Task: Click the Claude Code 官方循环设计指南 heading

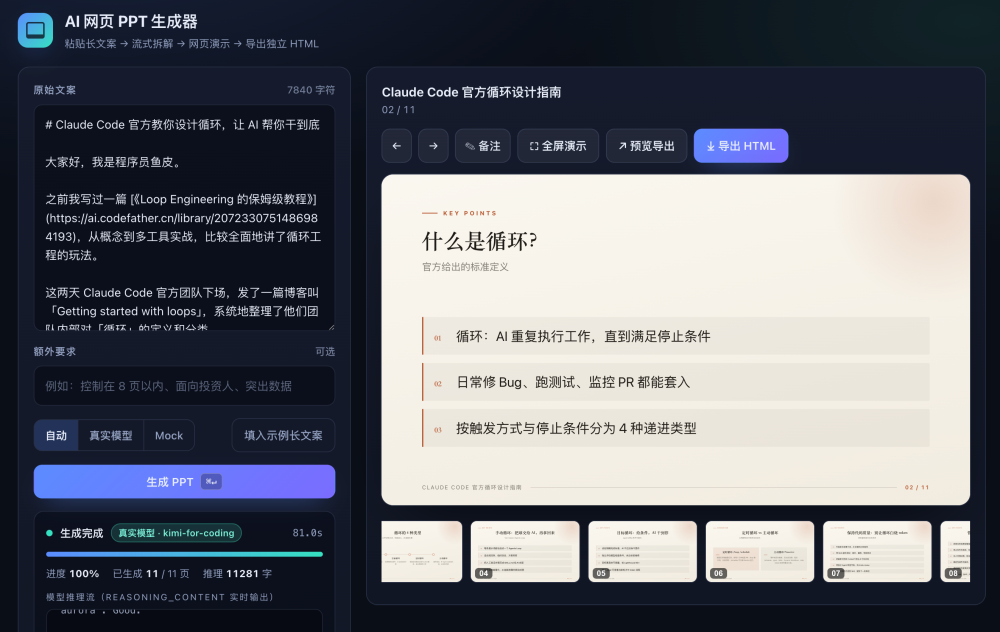Action: point(471,92)
